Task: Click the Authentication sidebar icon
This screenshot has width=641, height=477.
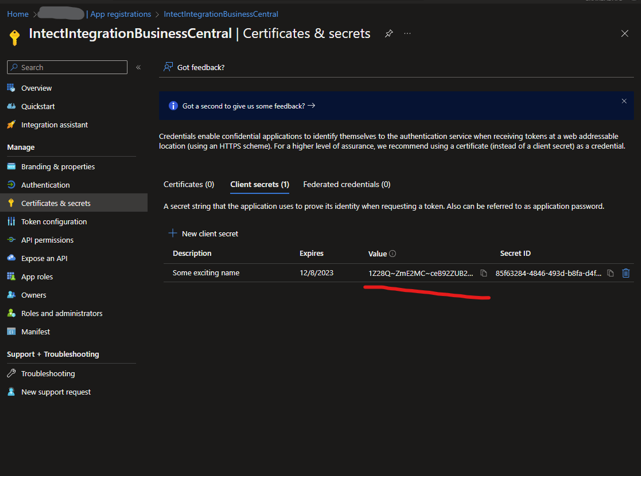Action: pos(11,185)
